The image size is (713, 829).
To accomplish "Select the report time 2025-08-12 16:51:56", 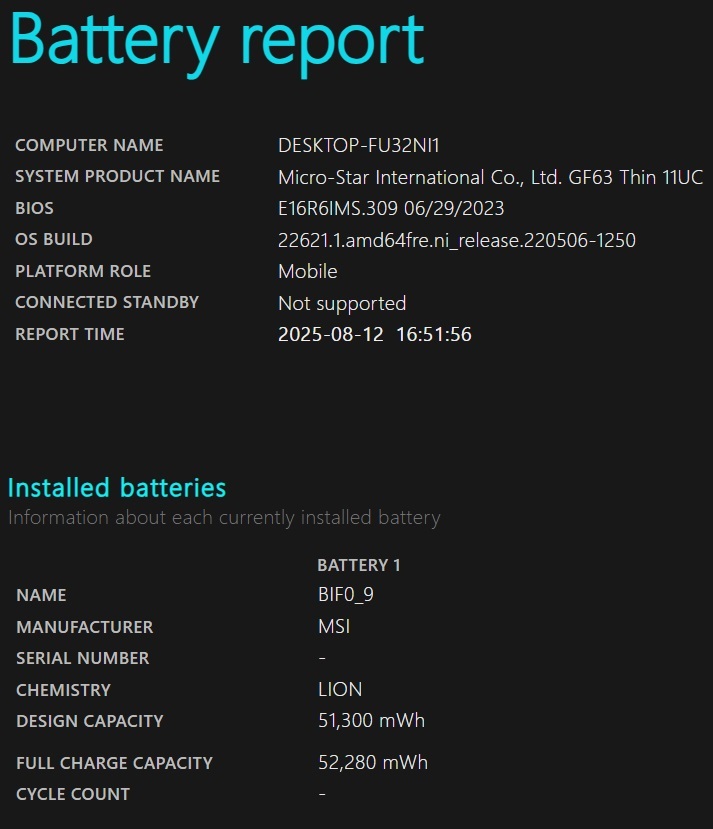I will (x=375, y=334).
